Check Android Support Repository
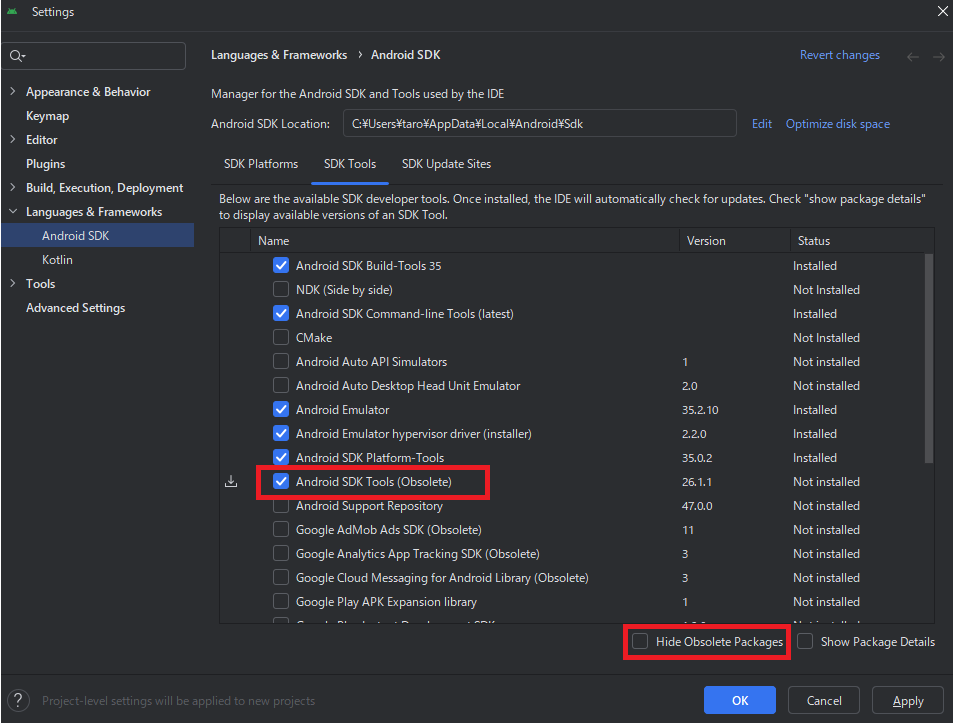 click(281, 506)
